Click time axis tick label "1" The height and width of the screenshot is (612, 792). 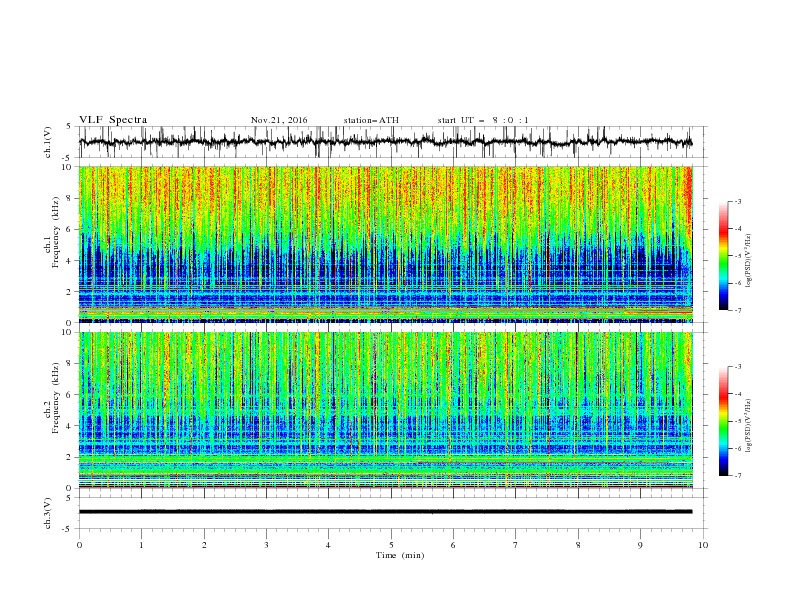click(x=141, y=545)
